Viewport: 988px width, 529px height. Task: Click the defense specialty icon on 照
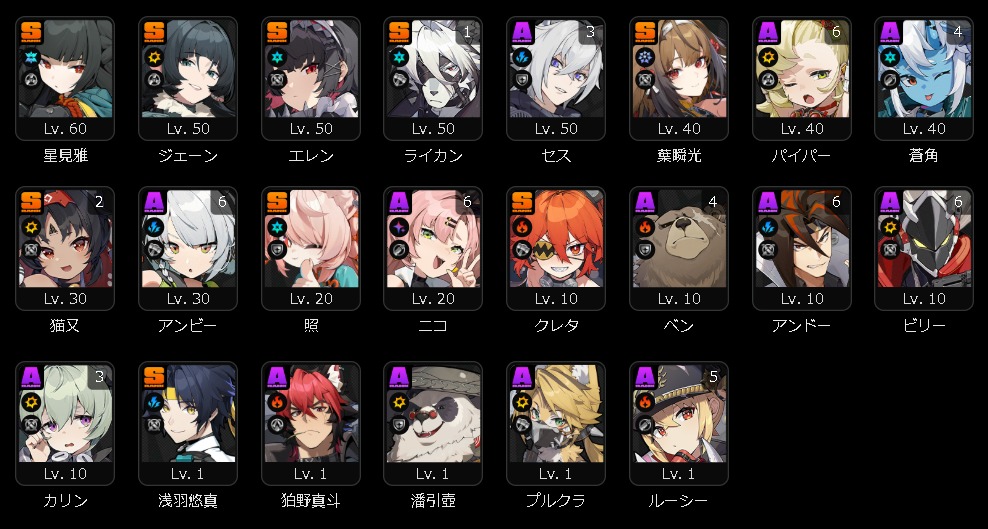click(277, 250)
